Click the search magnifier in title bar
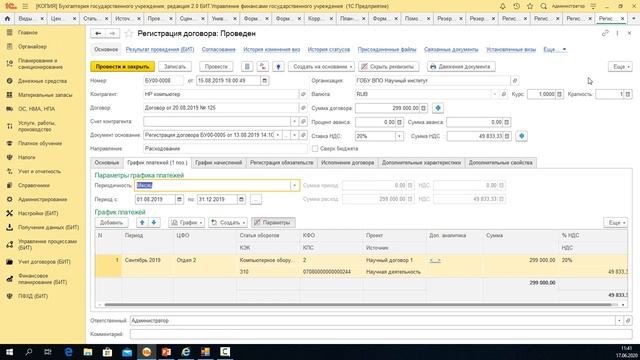Screen dimensions: 640x360 pos(543,6)
